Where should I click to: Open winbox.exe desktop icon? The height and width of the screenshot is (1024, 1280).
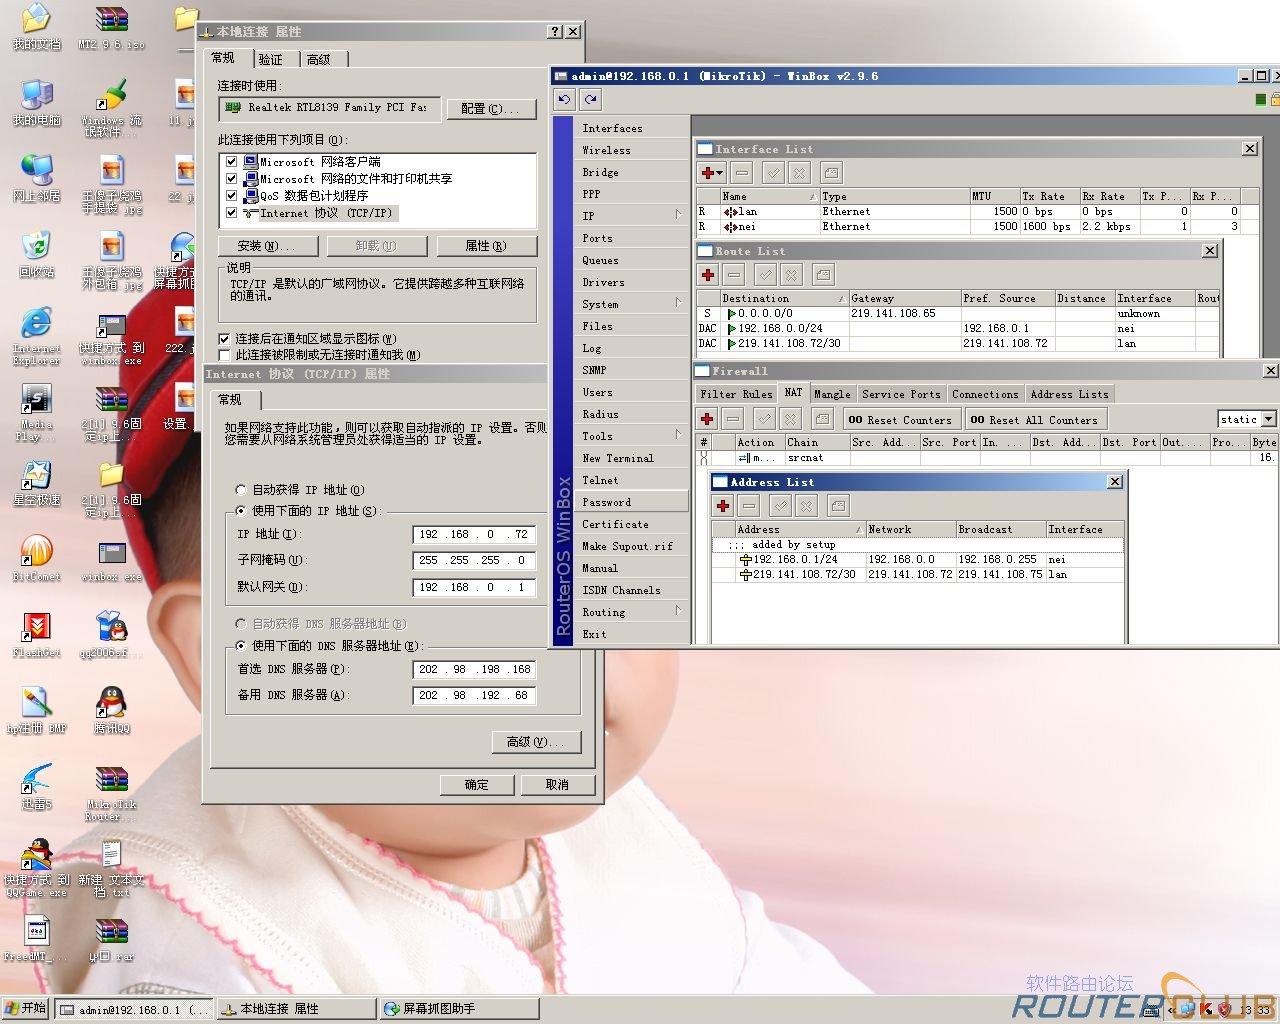111,561
